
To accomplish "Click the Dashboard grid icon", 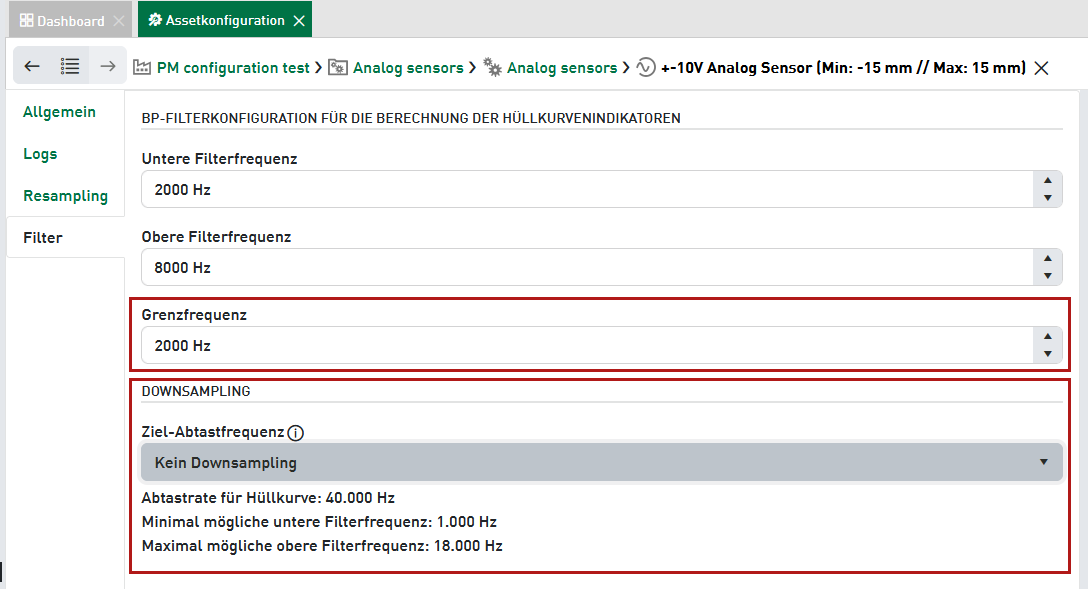I will pyautogui.click(x=26, y=20).
